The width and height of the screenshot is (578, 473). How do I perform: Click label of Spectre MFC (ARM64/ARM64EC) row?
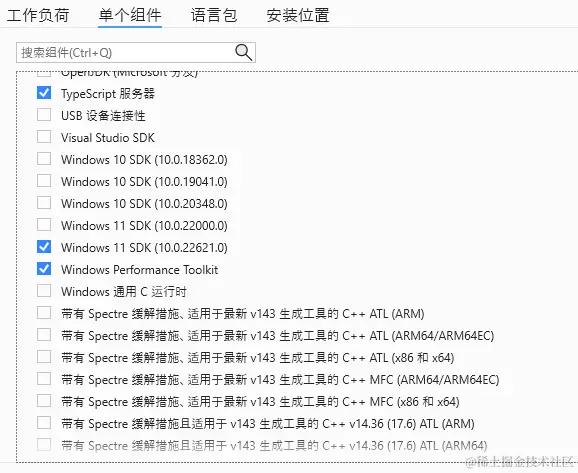tap(280, 380)
